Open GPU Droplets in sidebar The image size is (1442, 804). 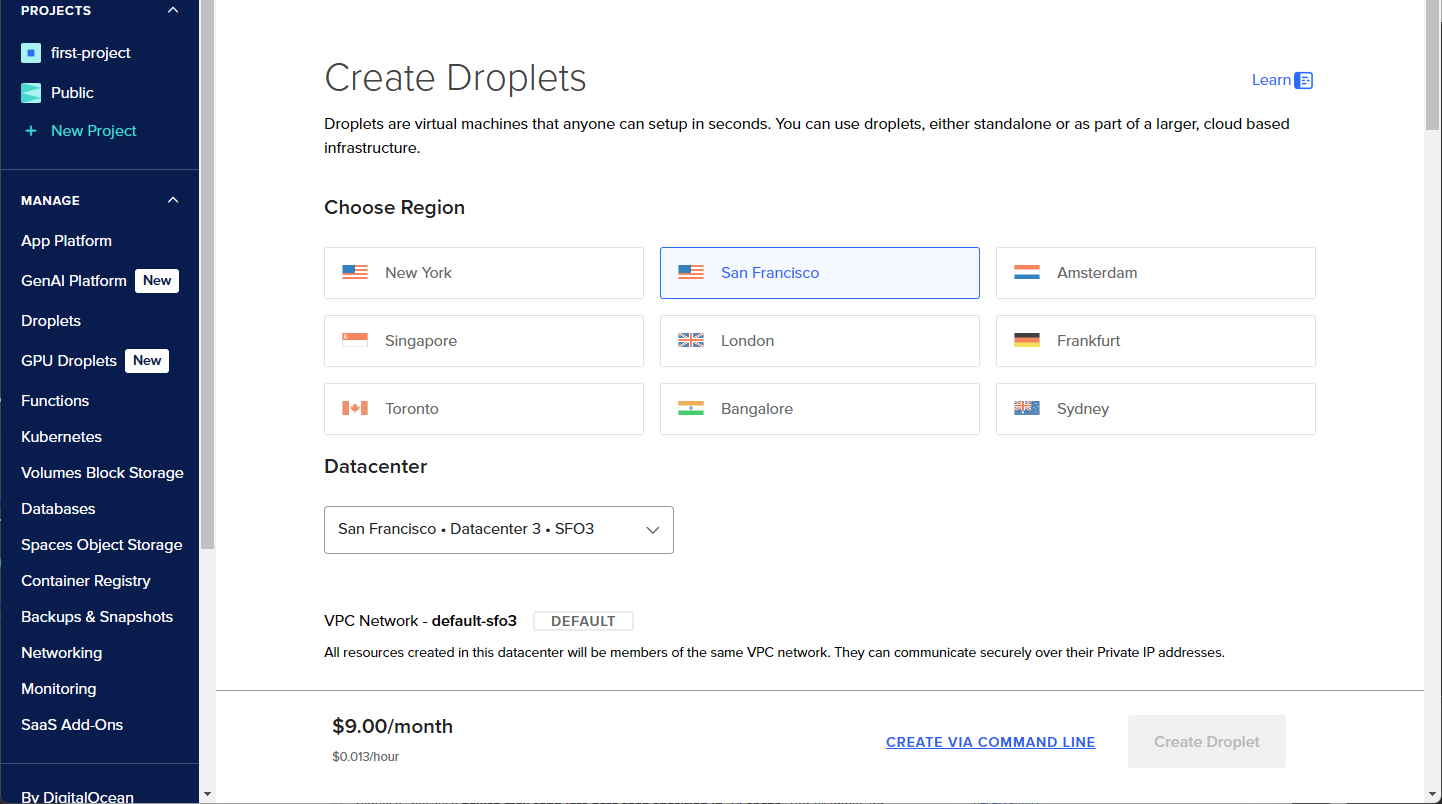(x=69, y=361)
